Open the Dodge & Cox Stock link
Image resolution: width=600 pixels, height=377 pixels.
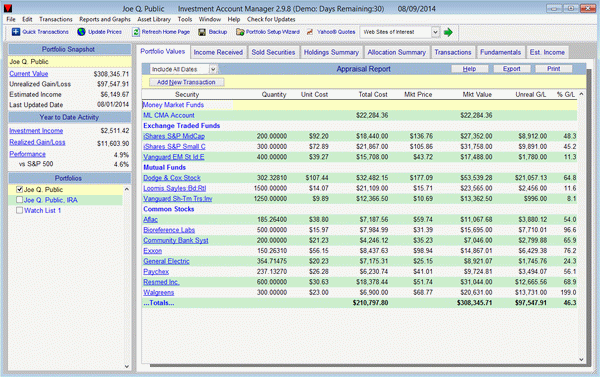[172, 178]
